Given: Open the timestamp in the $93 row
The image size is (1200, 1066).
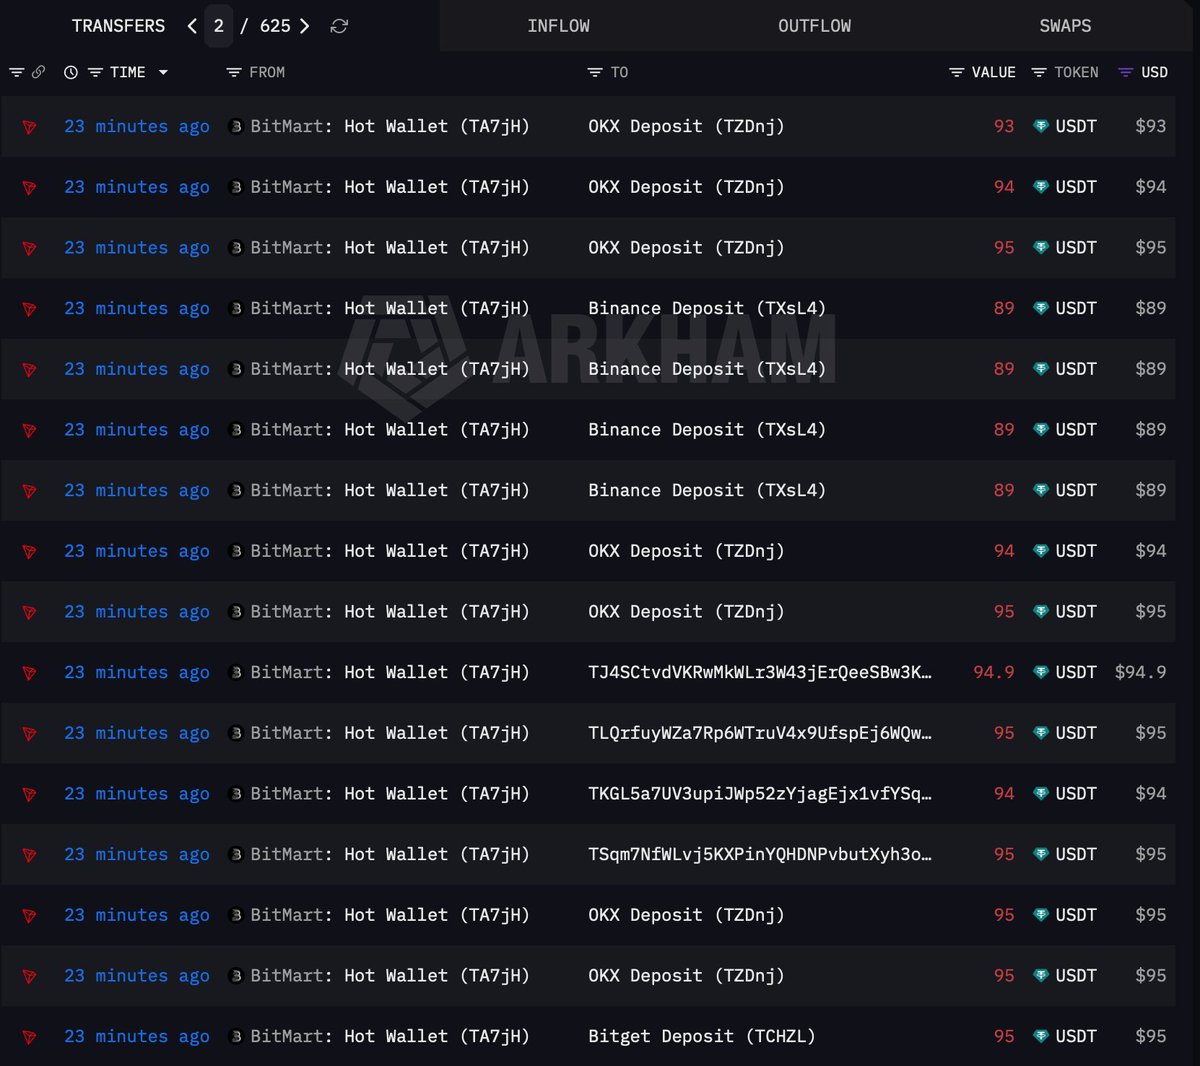Looking at the screenshot, I should tap(137, 126).
